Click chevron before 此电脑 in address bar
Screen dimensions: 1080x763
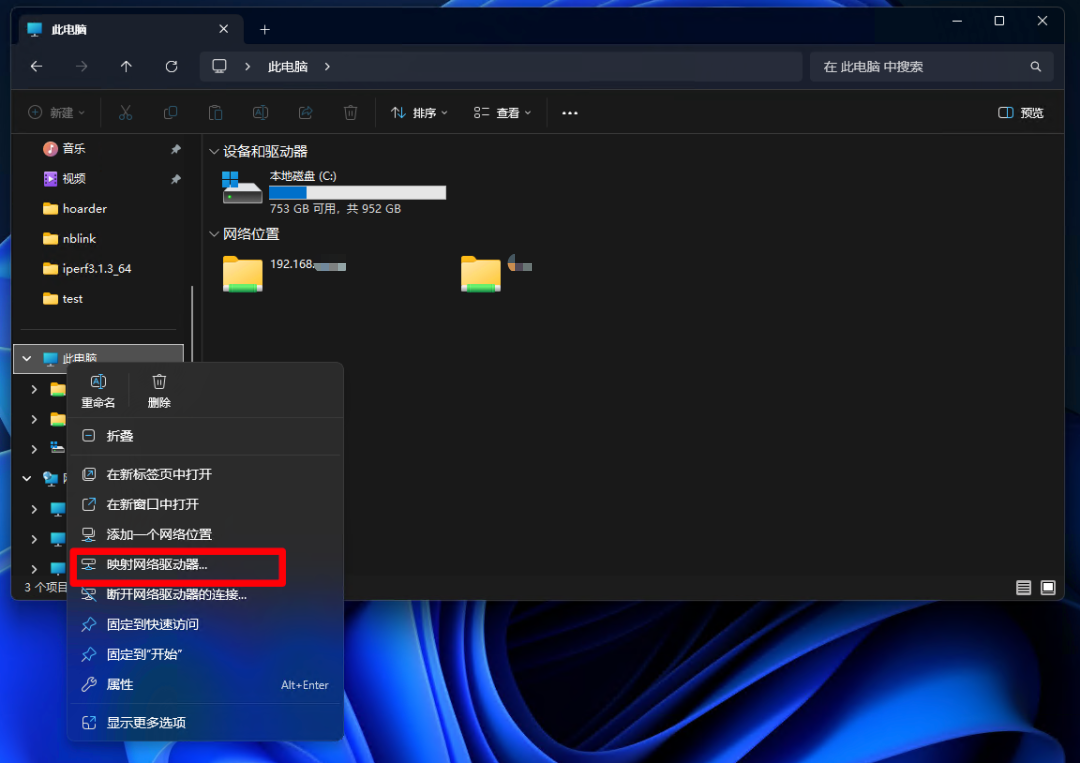coord(247,67)
